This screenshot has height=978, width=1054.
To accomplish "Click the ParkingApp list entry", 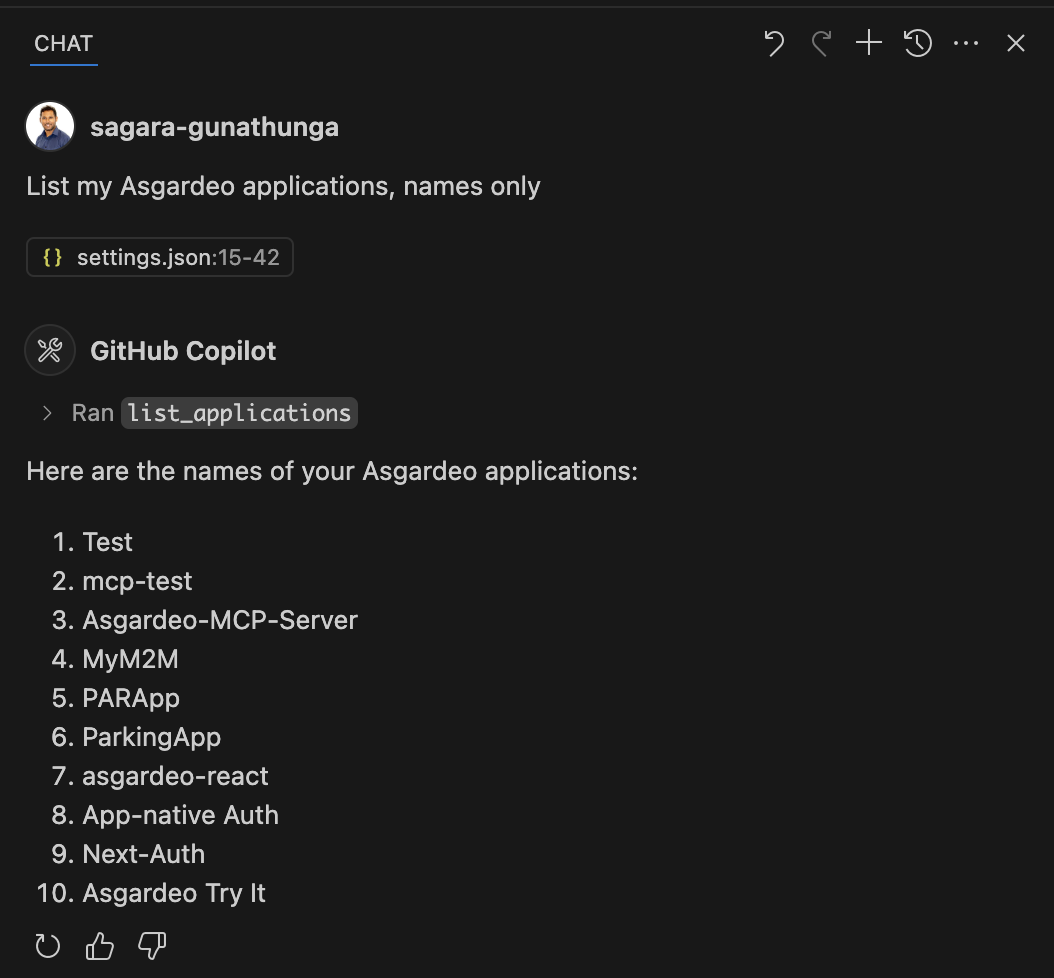I will click(151, 737).
